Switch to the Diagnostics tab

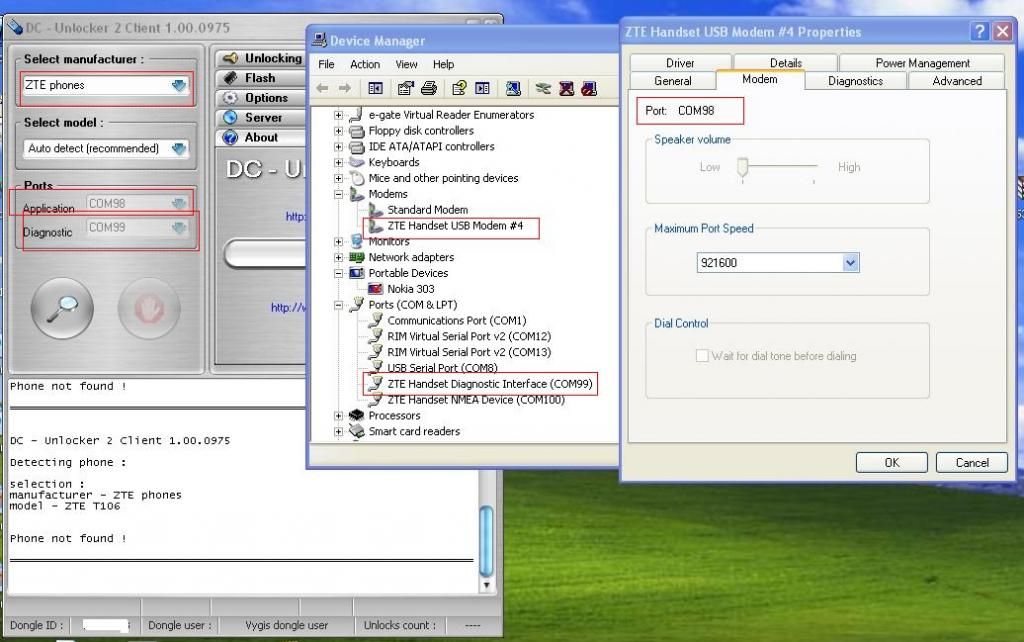(x=855, y=81)
